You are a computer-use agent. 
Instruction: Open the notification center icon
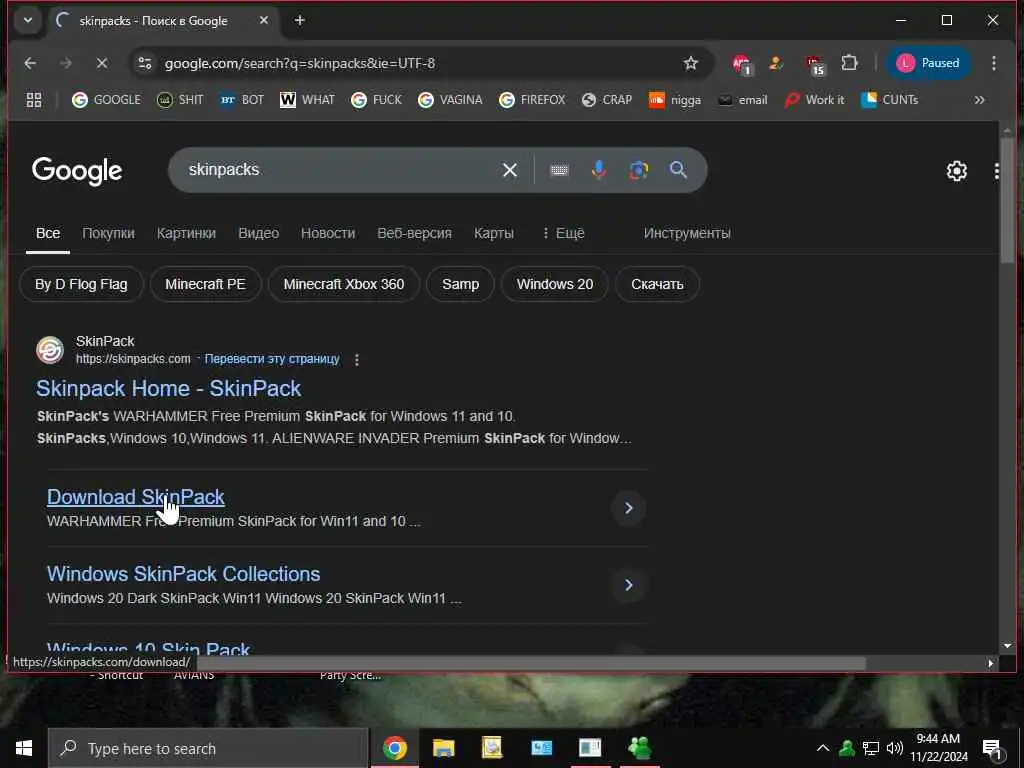[x=993, y=749]
